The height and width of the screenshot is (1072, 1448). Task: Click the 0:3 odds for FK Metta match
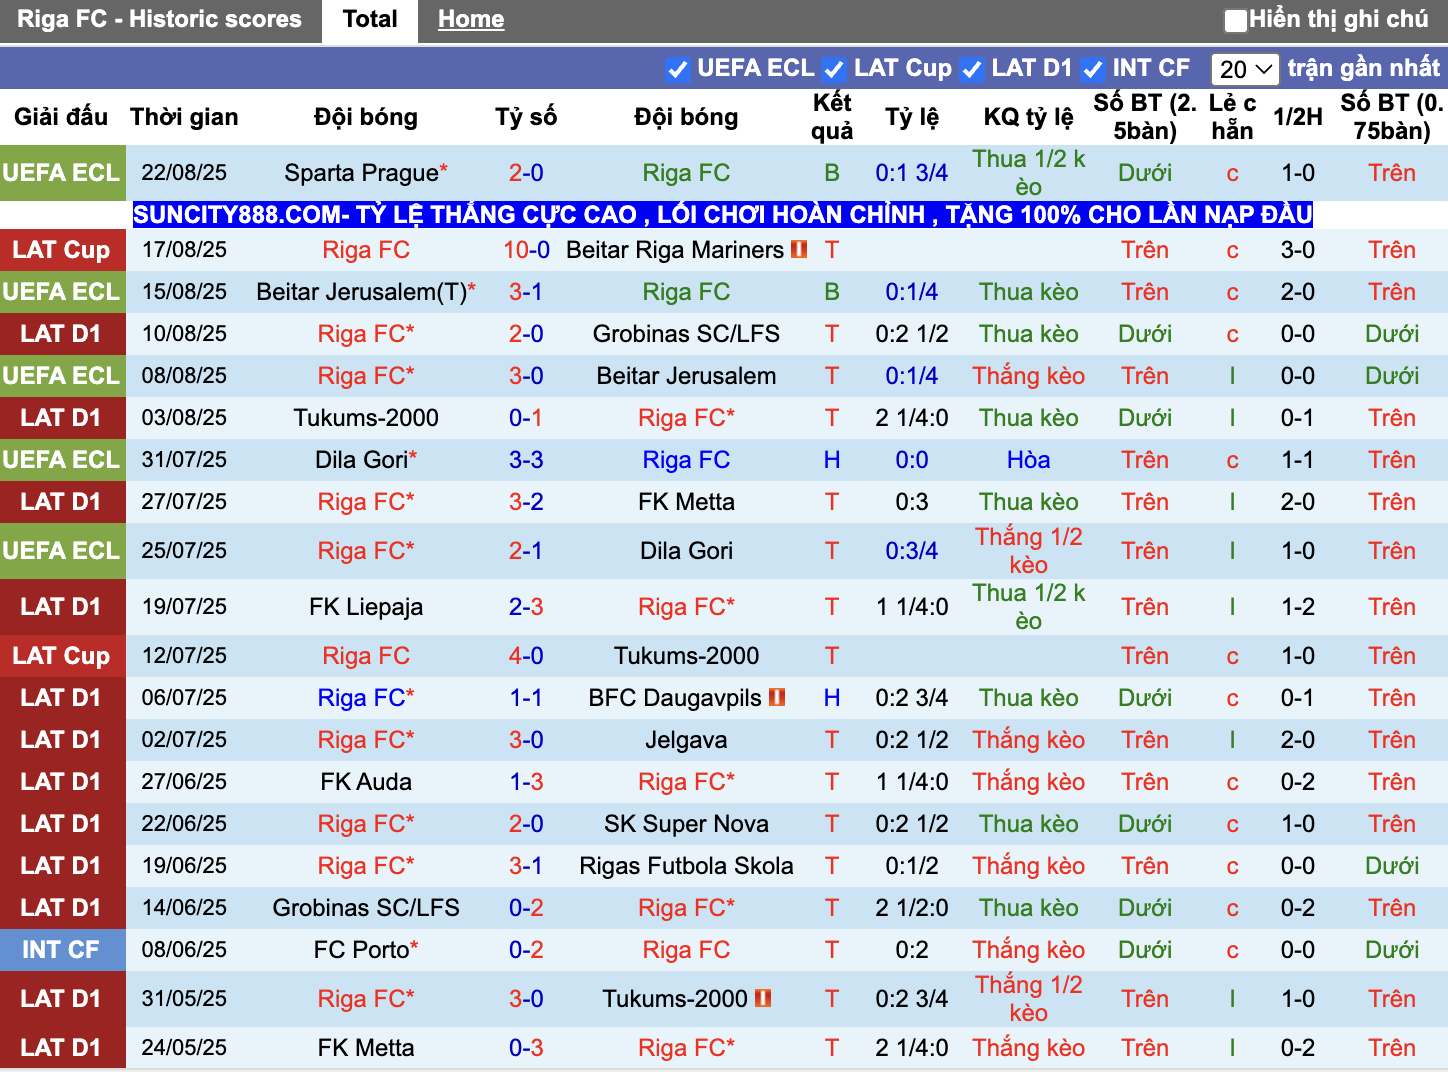tap(912, 502)
